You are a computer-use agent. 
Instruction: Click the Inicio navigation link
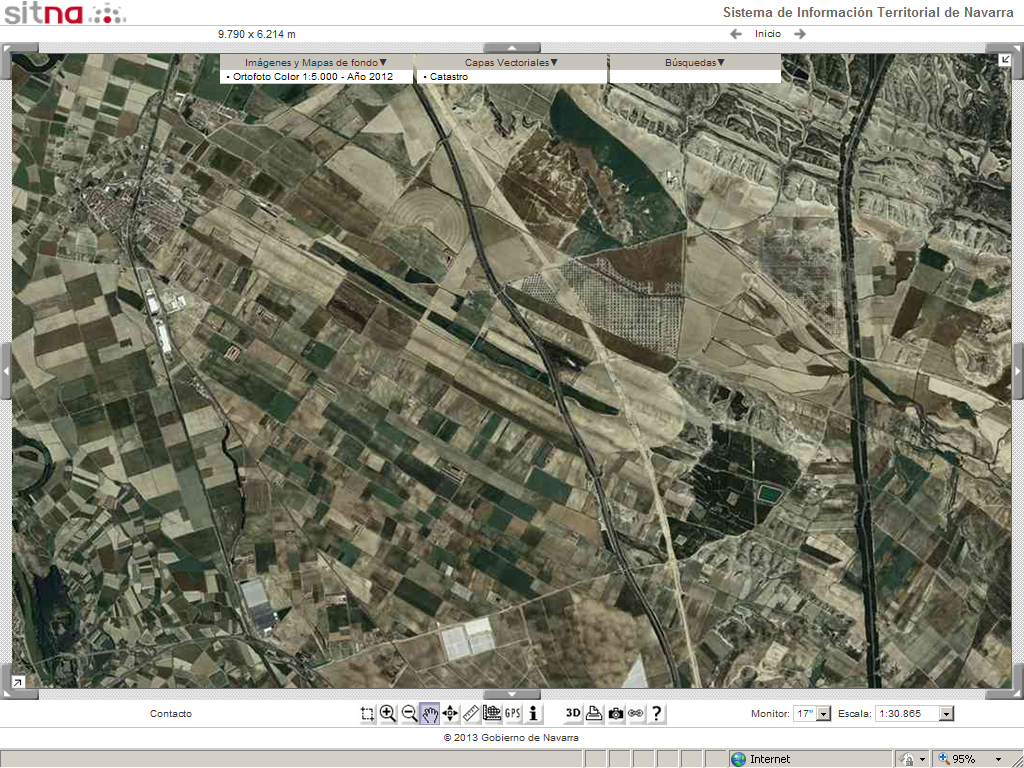(768, 34)
